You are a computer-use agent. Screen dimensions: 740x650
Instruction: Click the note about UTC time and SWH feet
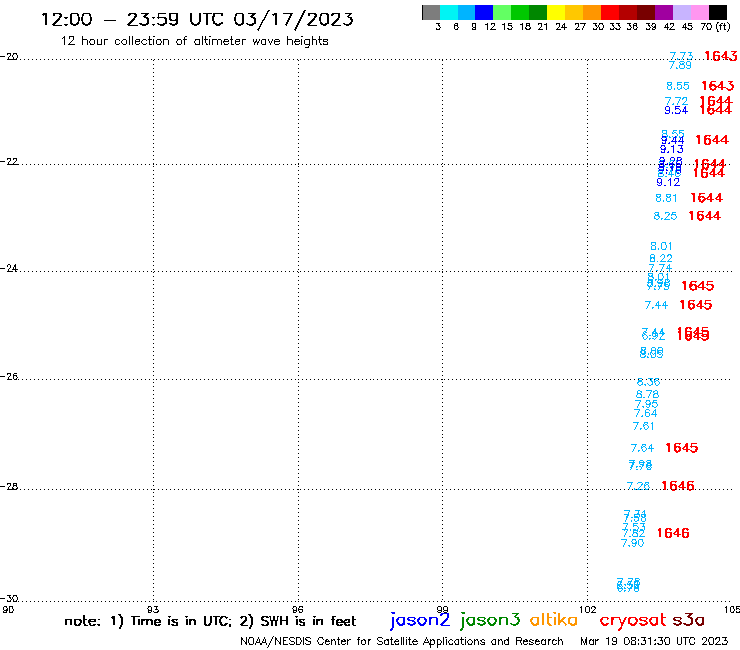pos(210,621)
